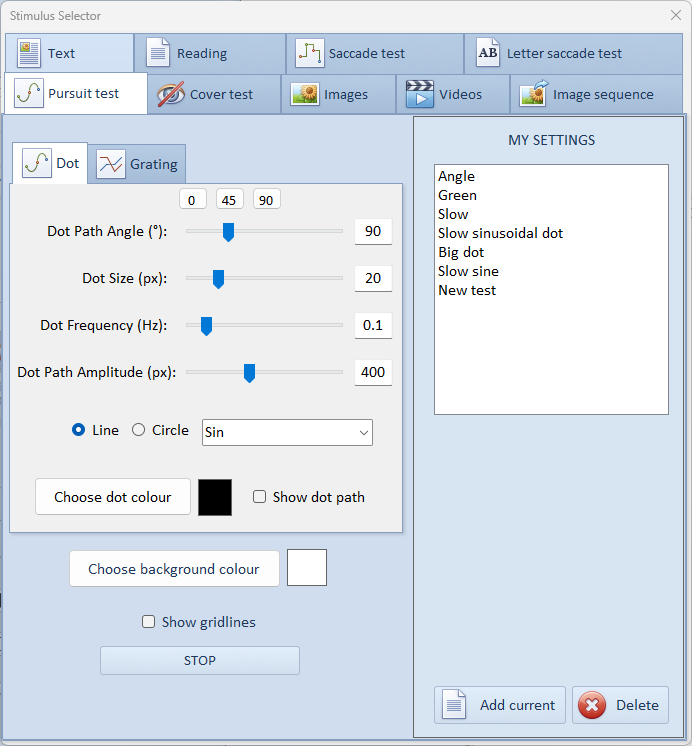Image resolution: width=692 pixels, height=746 pixels.
Task: Open the Videos clapperboard icon
Action: coord(419,94)
